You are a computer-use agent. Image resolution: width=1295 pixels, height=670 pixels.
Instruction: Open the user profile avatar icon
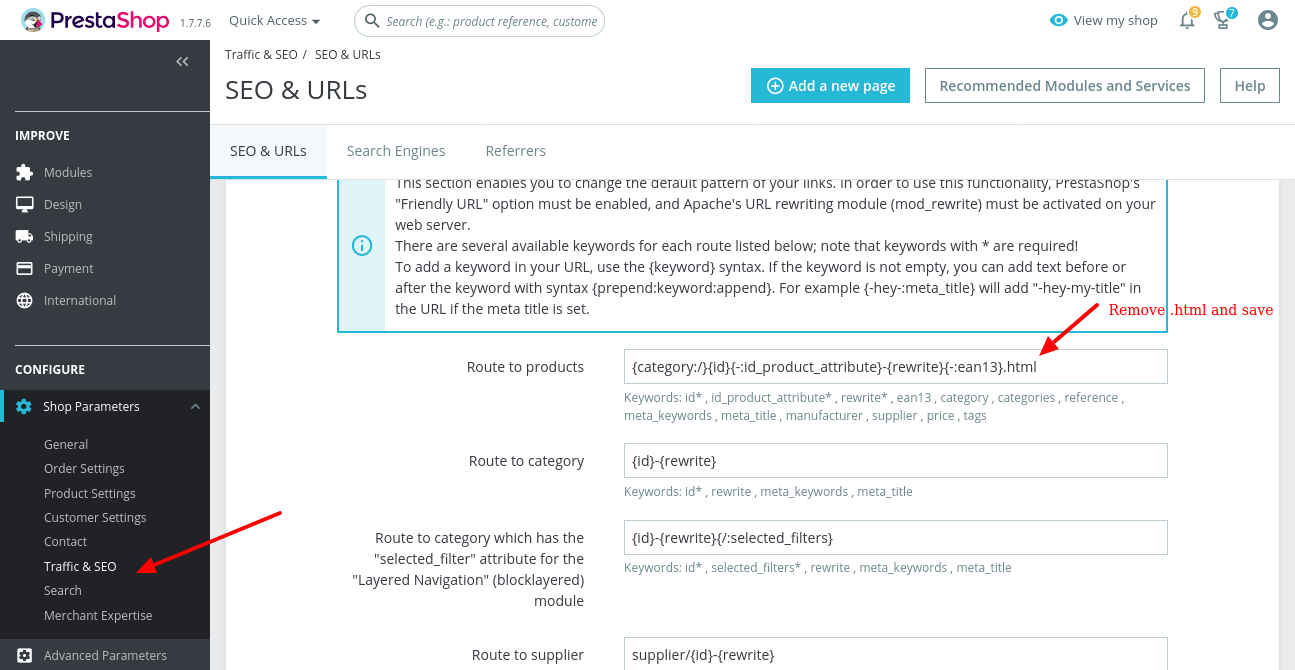coord(1268,20)
